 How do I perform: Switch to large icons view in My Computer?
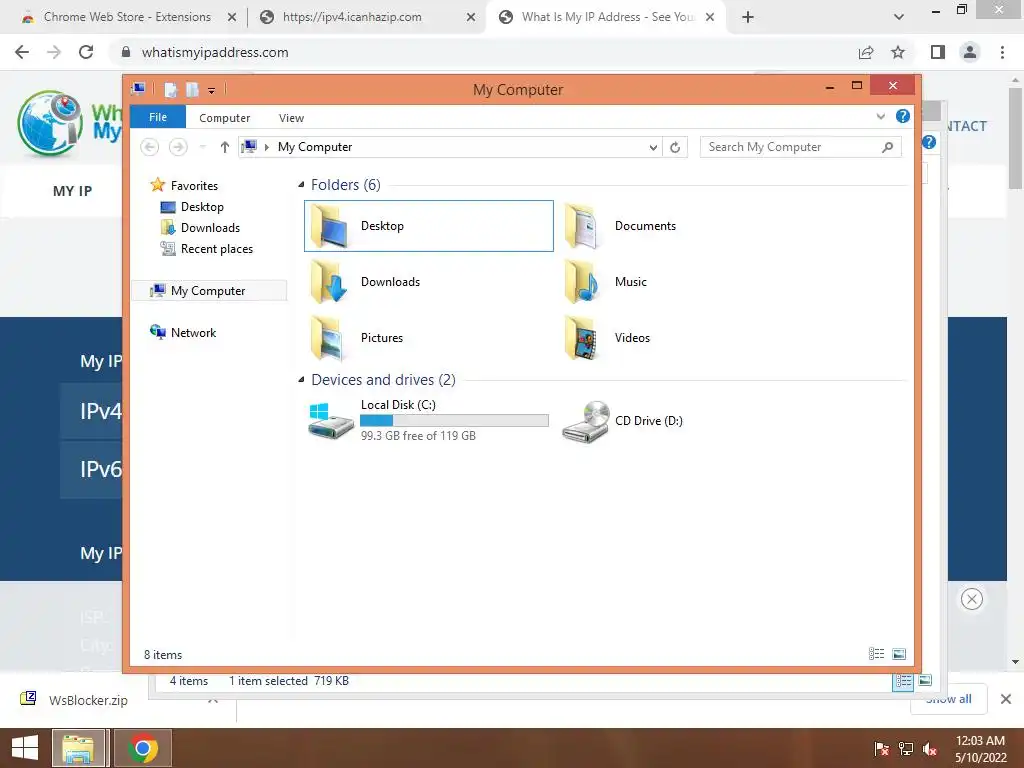pos(899,654)
